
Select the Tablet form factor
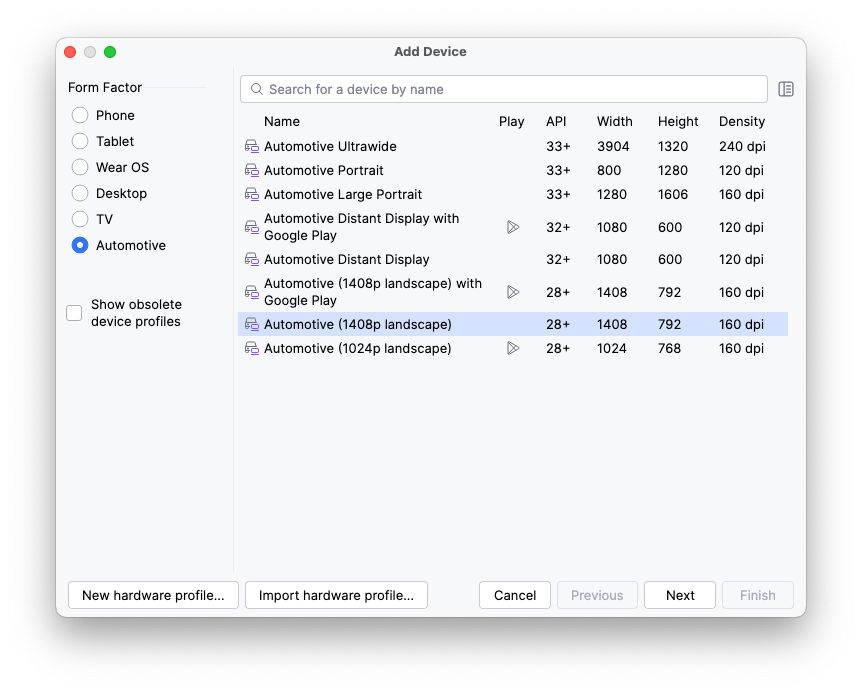80,141
